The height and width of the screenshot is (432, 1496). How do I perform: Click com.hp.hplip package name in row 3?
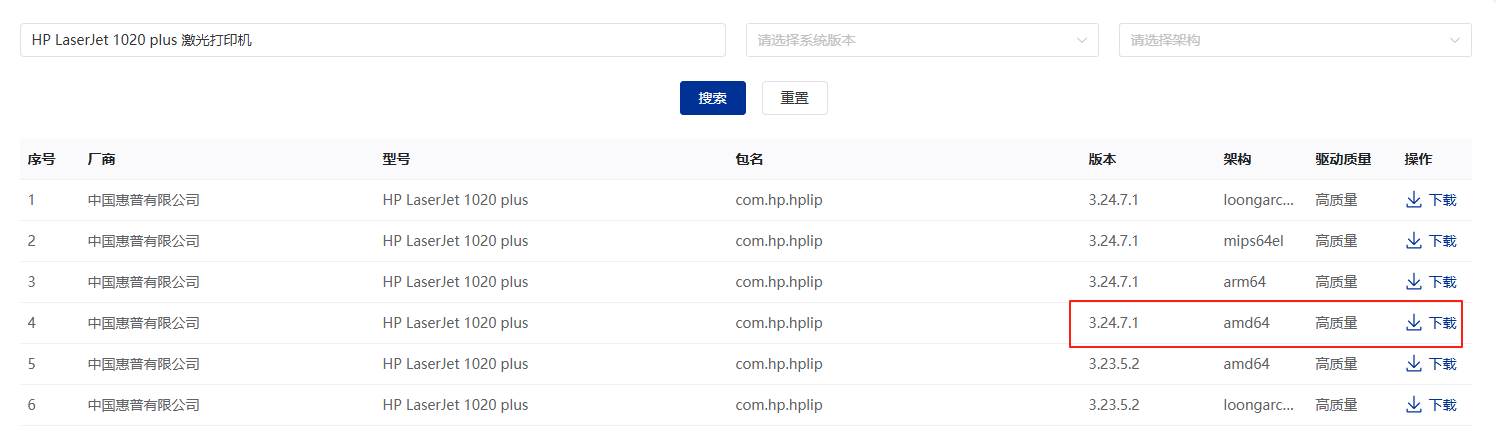779,282
